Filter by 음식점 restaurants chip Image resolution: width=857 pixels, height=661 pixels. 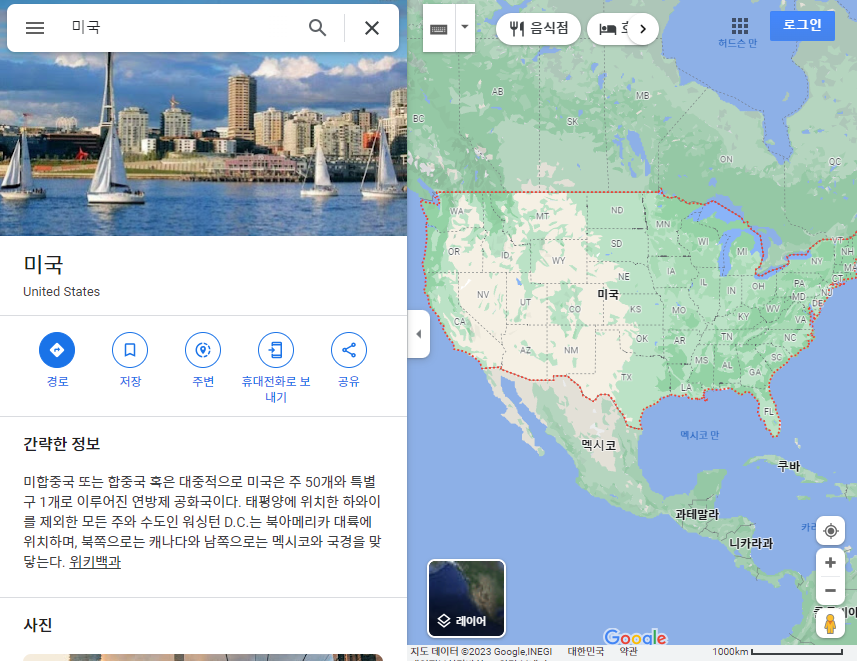point(538,28)
